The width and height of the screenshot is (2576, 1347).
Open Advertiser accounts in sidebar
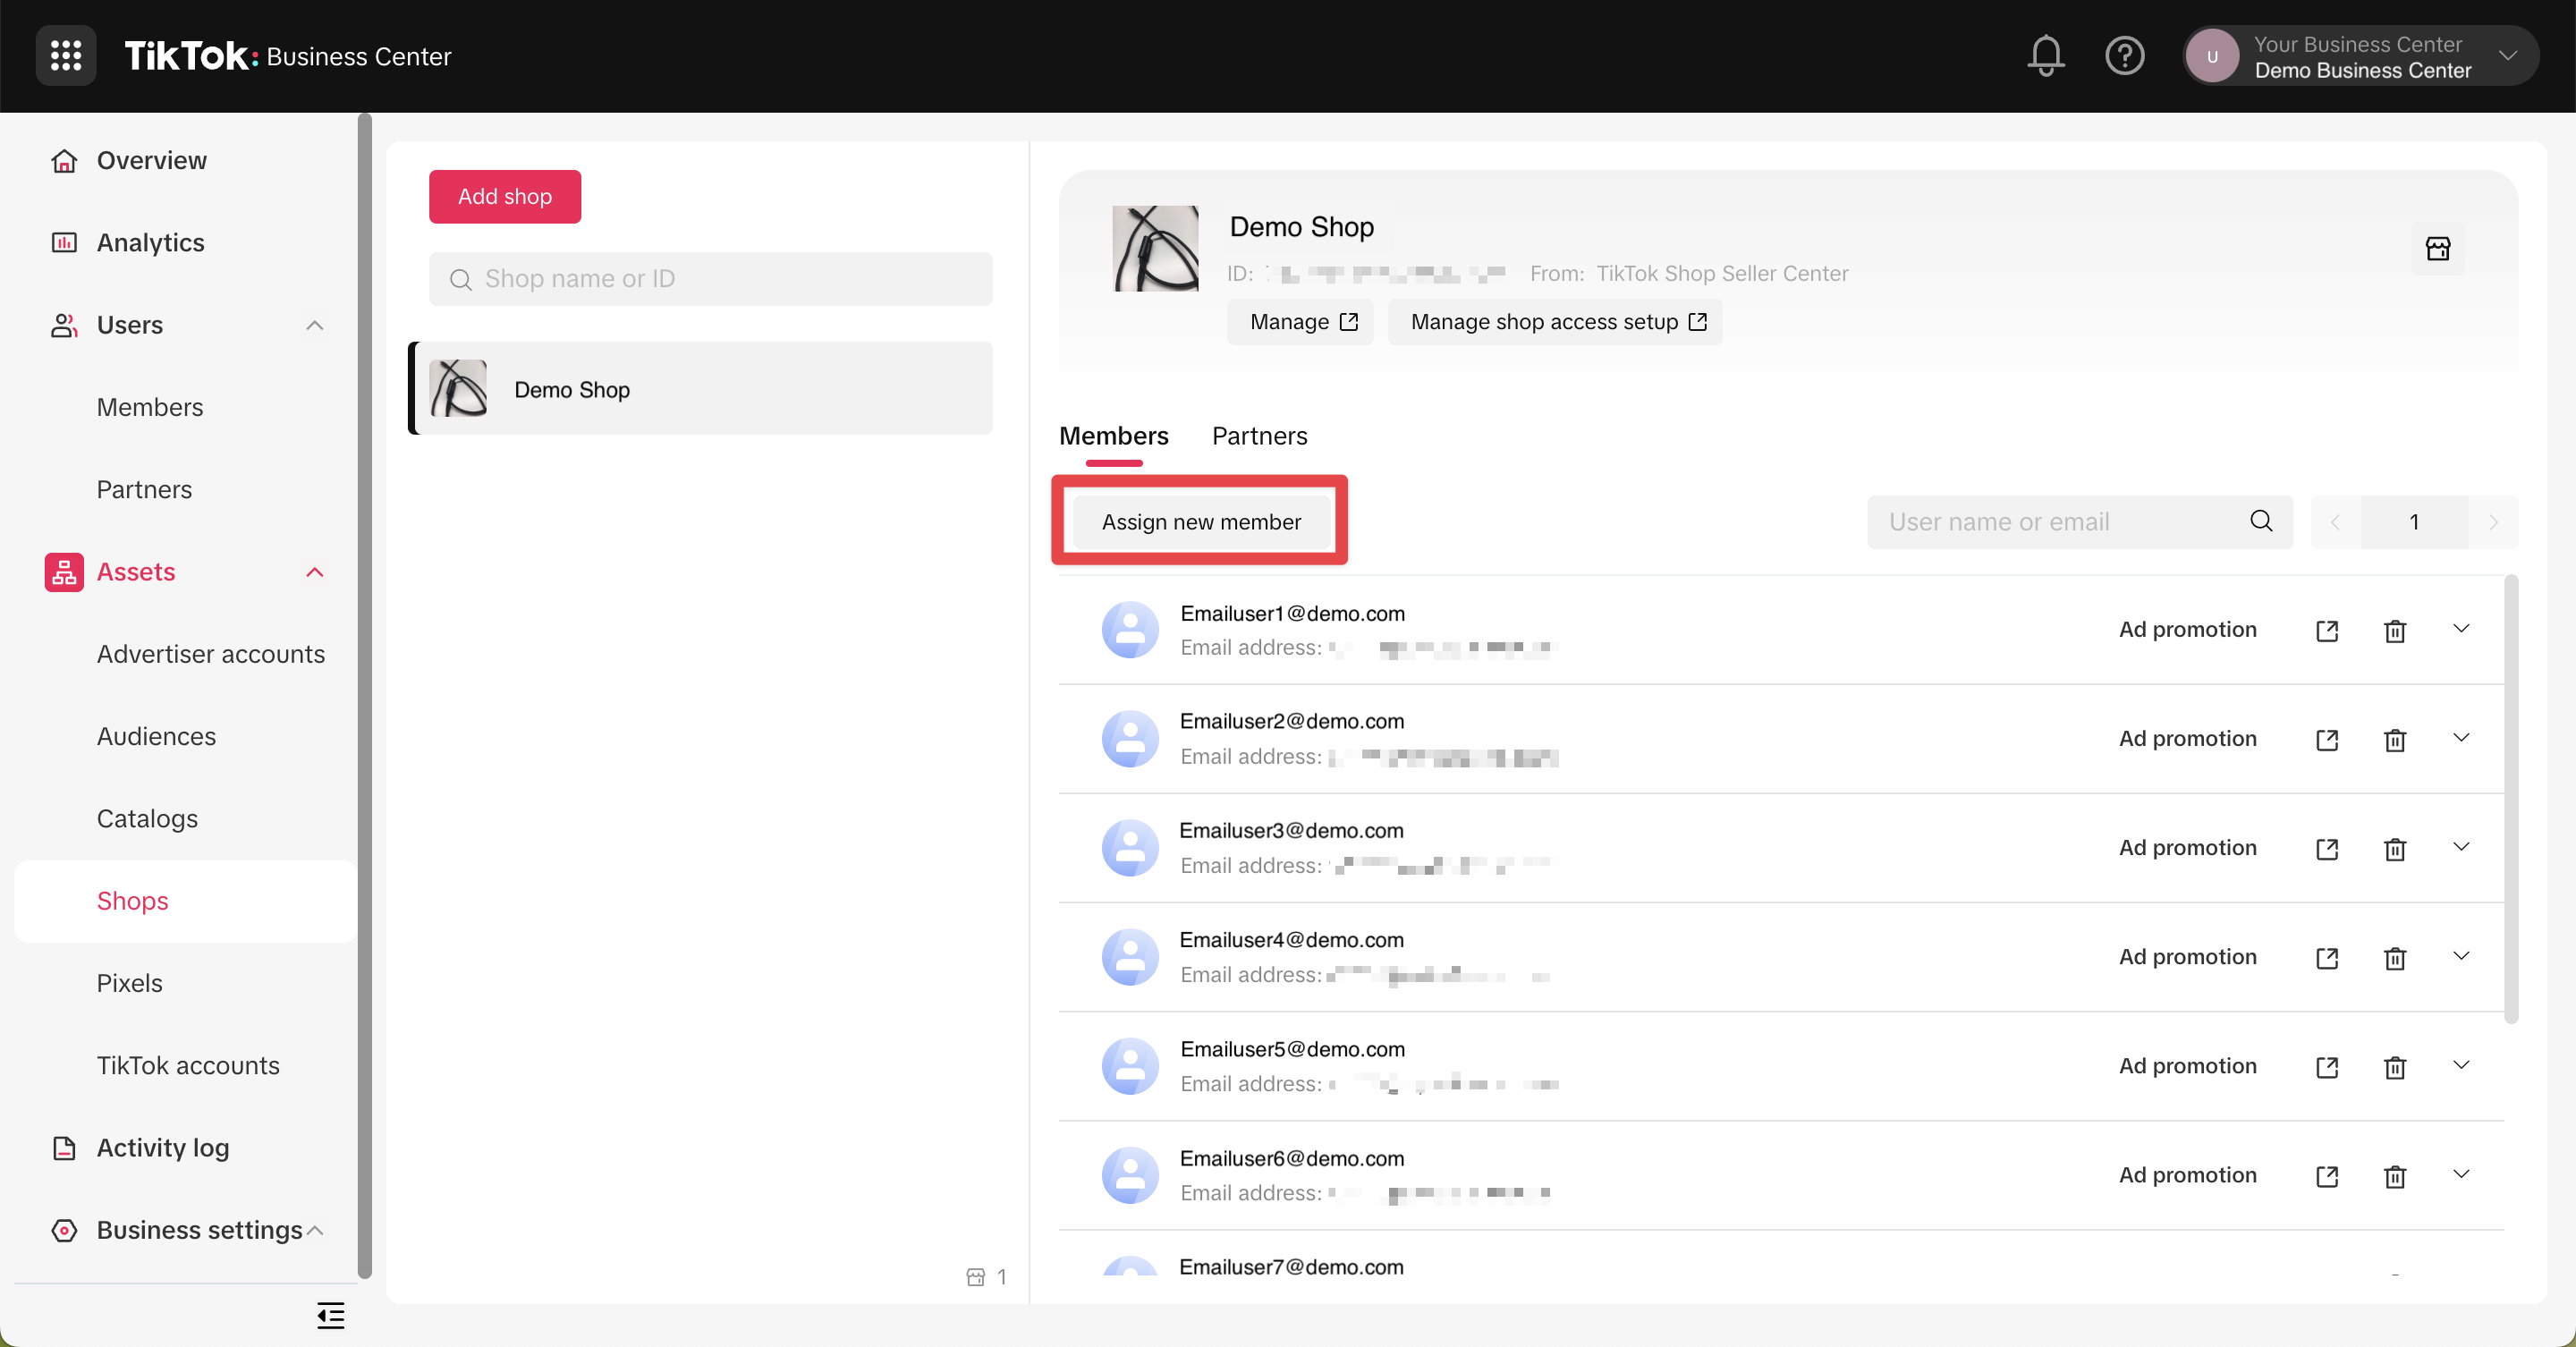[210, 654]
